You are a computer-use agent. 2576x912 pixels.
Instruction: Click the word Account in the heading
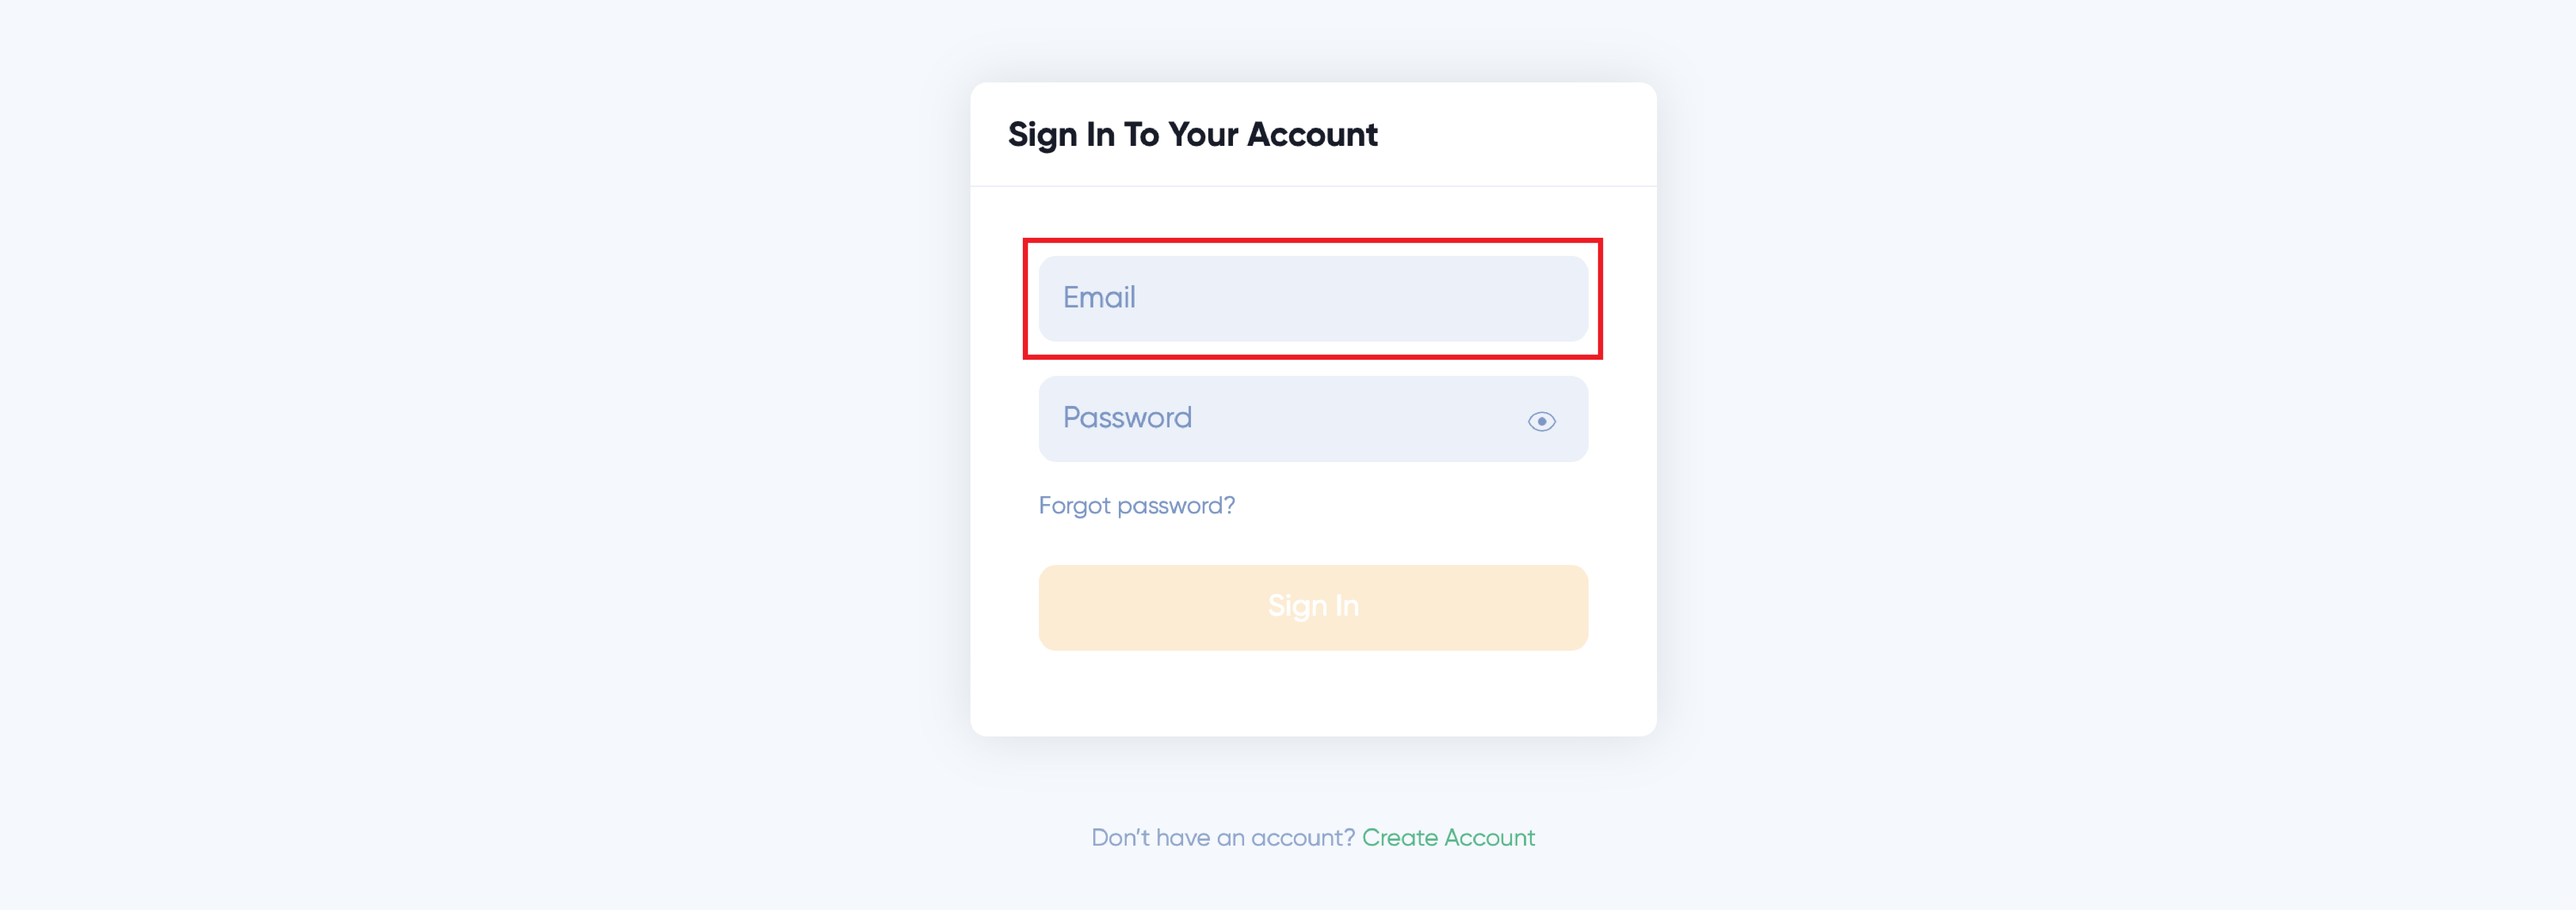tap(1312, 134)
